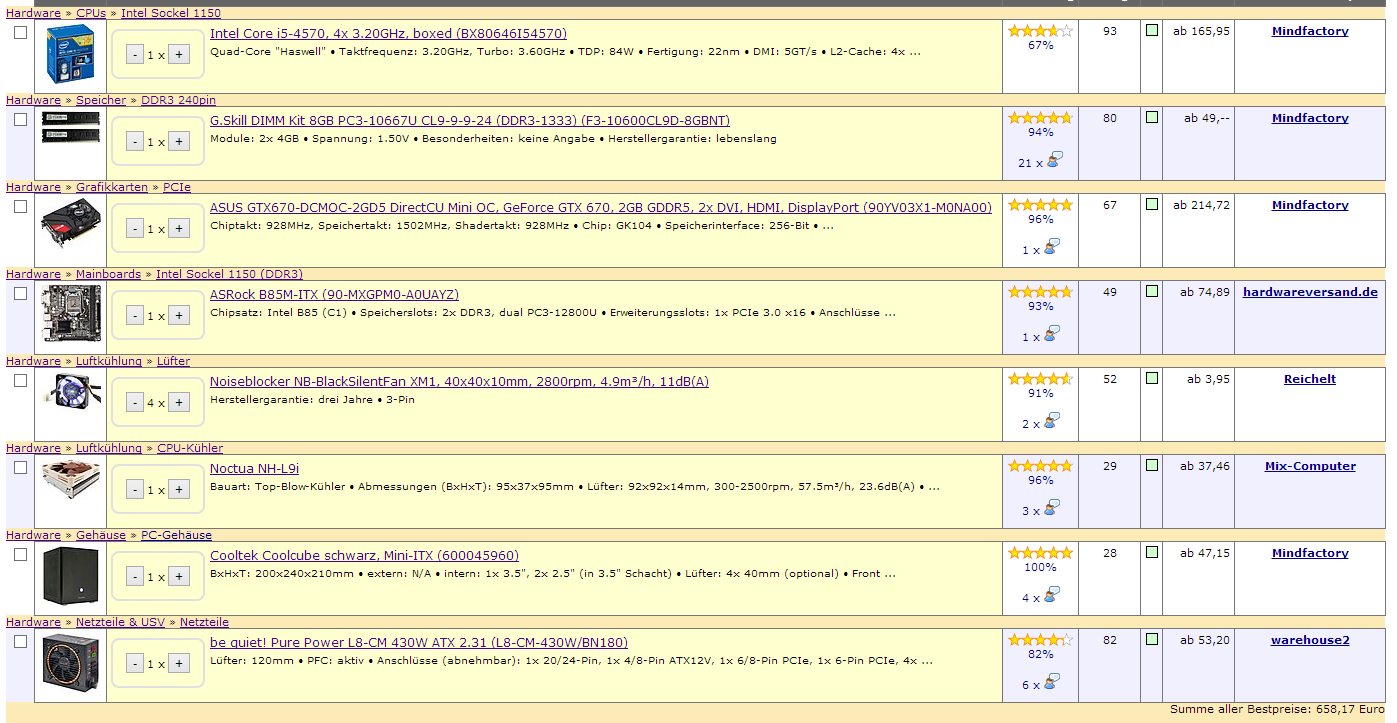1397x723 pixels.
Task: Expand truncated specs of ASUS GTX670
Action: pyautogui.click(x=828, y=226)
